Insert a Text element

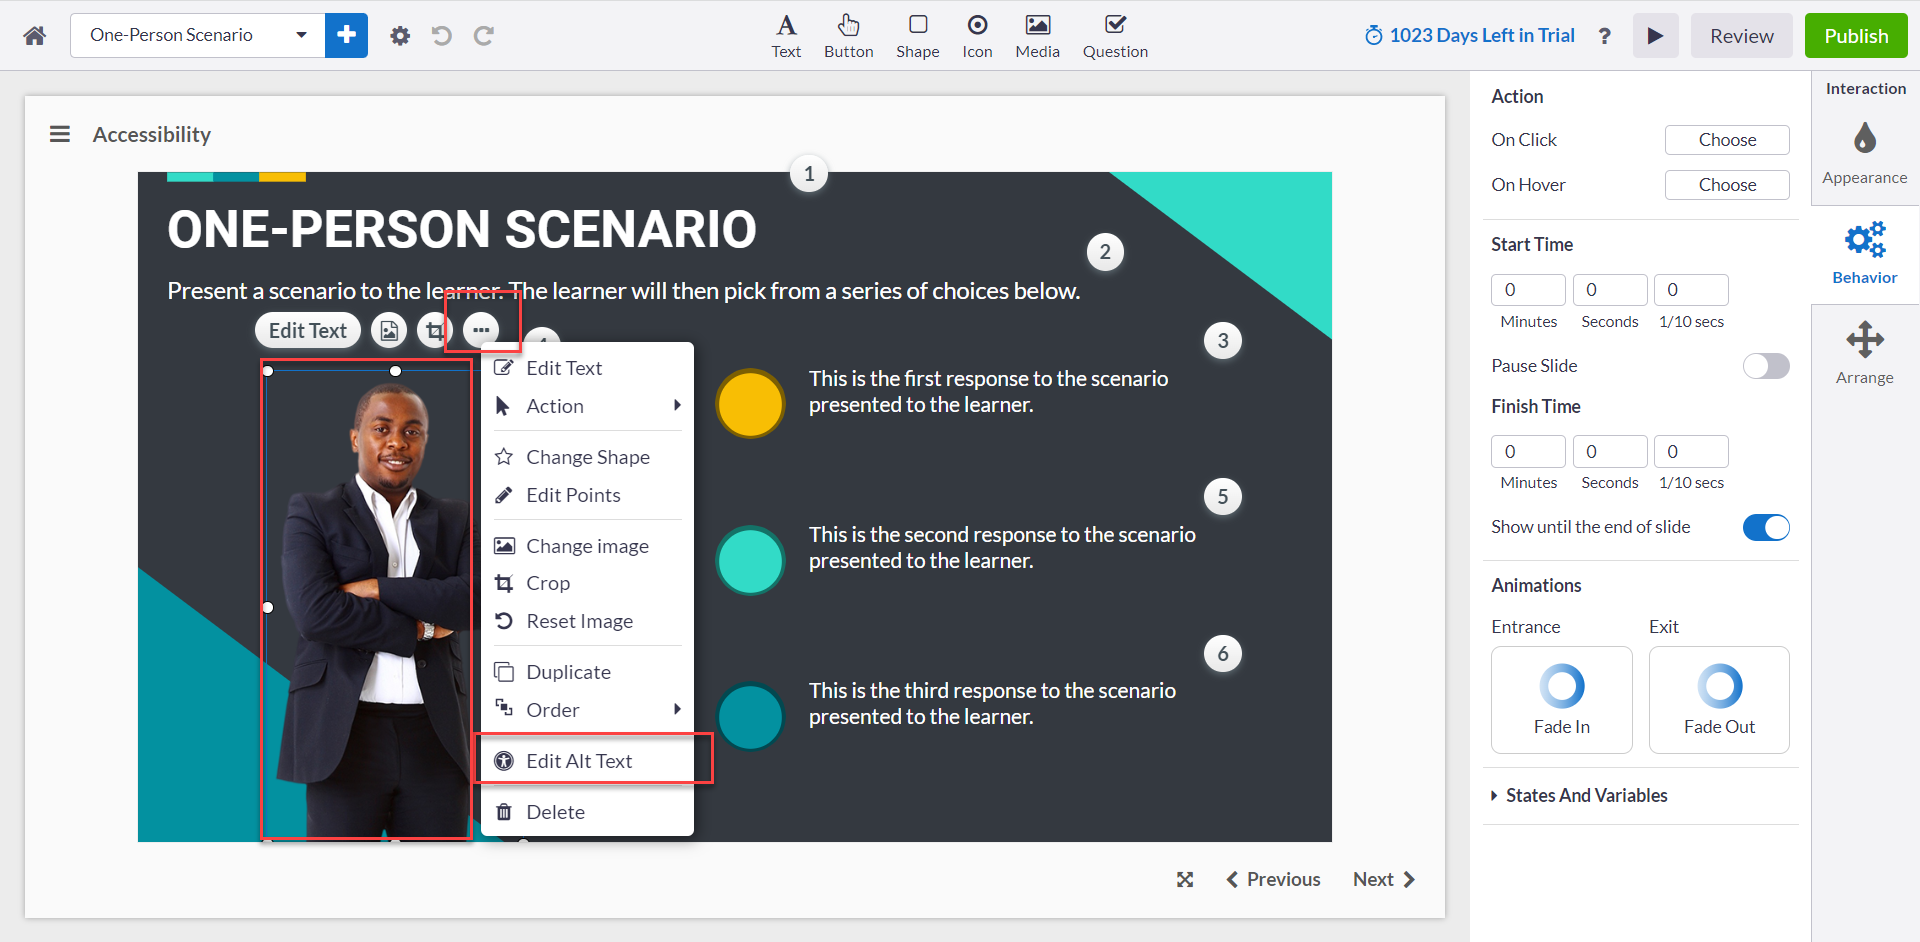click(786, 36)
